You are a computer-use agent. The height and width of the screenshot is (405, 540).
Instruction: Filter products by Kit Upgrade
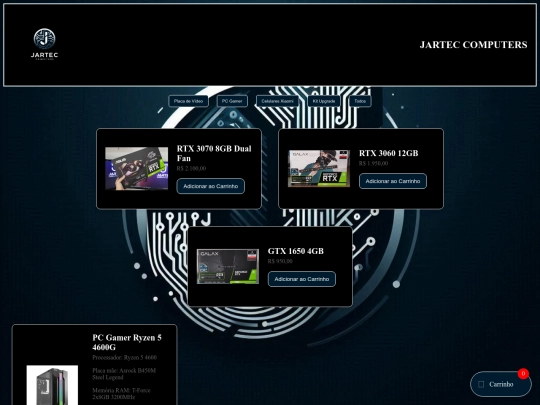click(x=324, y=101)
